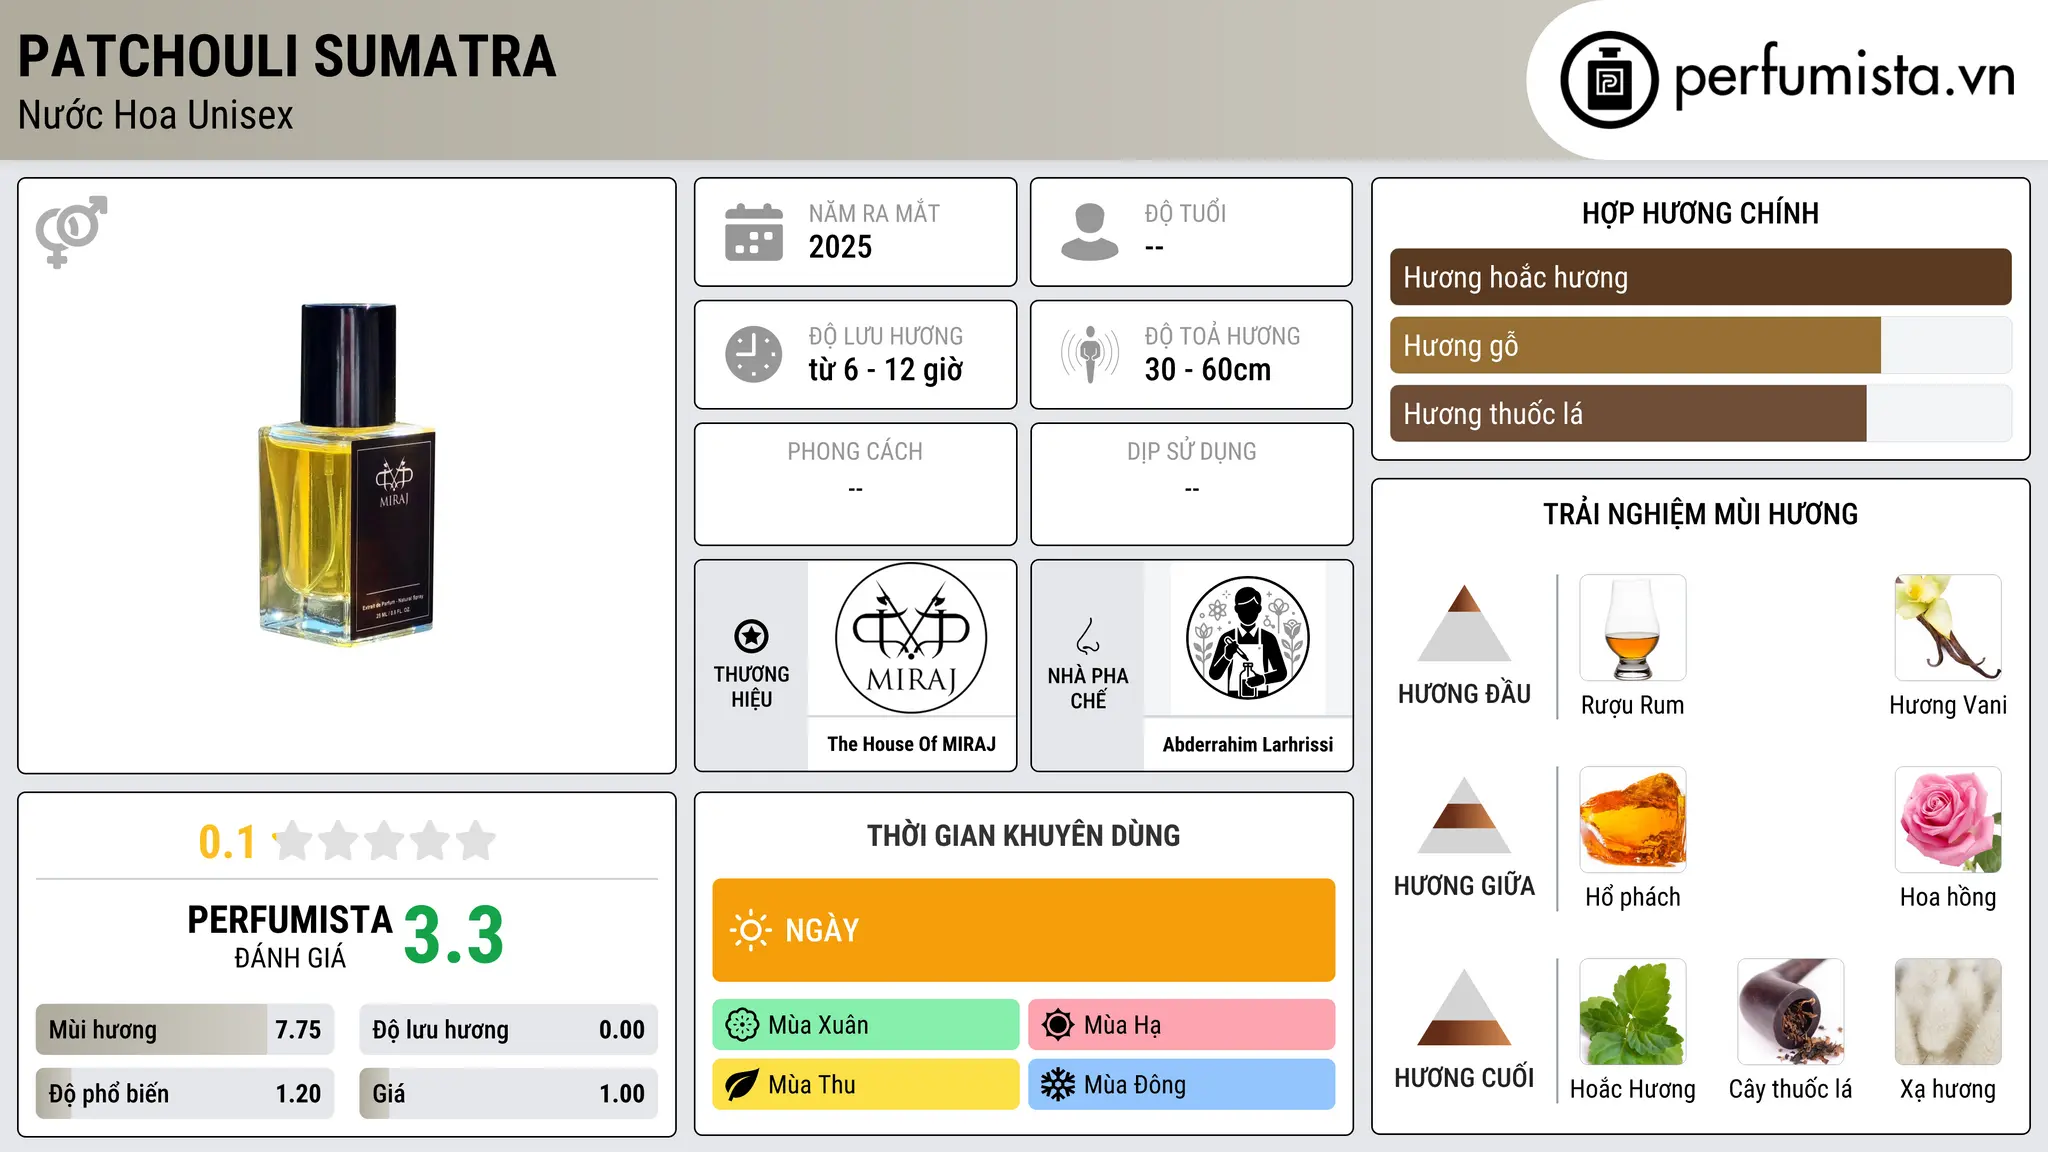Click the summer sun icon
The height and width of the screenshot is (1152, 2048).
click(1058, 1025)
